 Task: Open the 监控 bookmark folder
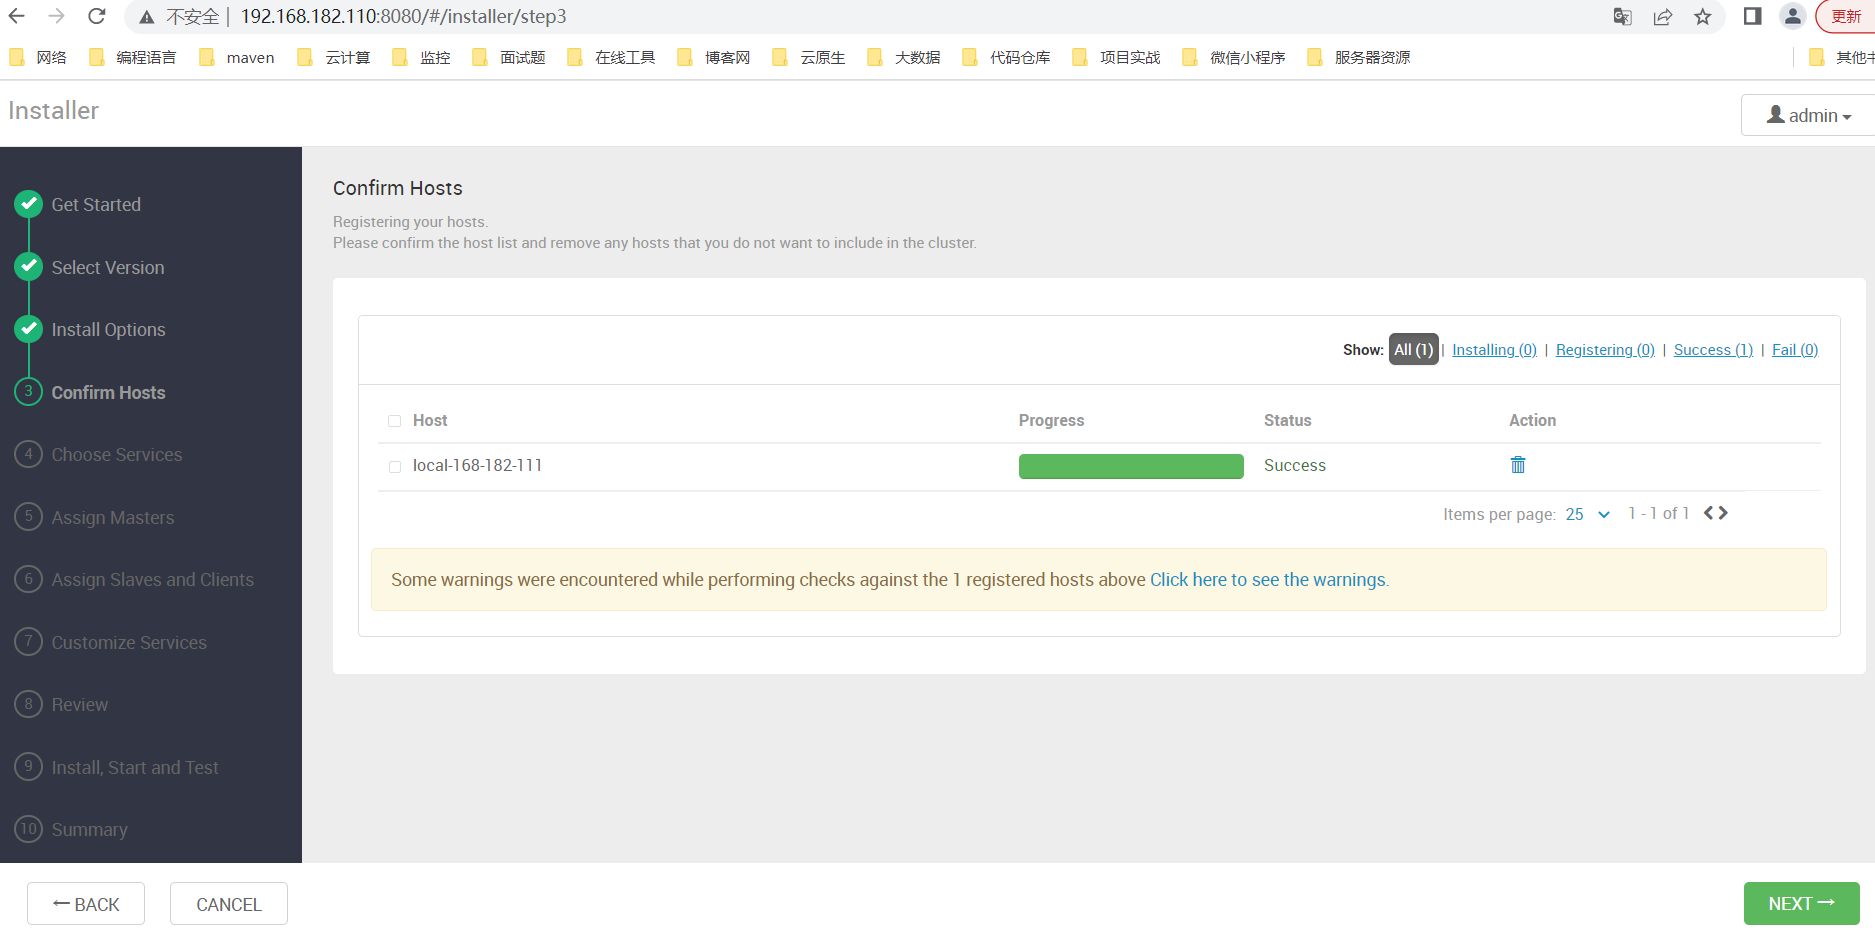[x=422, y=58]
